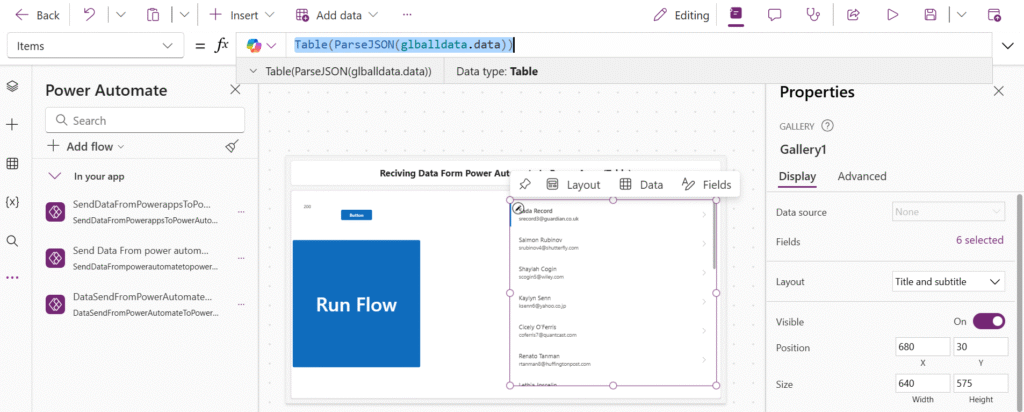Open Tree view layers icon in sidebar
1024x412 pixels.
click(12, 86)
